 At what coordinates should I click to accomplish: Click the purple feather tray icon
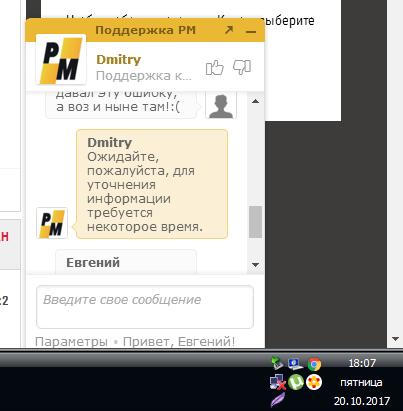pyautogui.click(x=278, y=400)
